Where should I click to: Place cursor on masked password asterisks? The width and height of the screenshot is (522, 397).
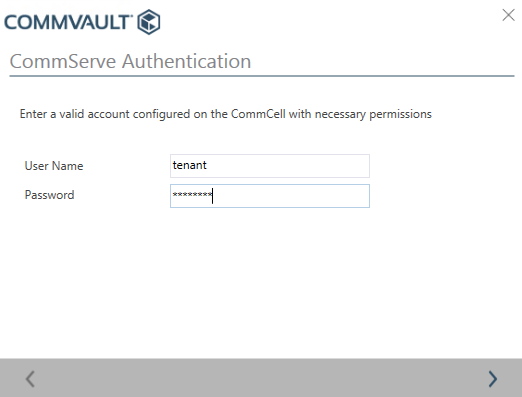[192, 194]
